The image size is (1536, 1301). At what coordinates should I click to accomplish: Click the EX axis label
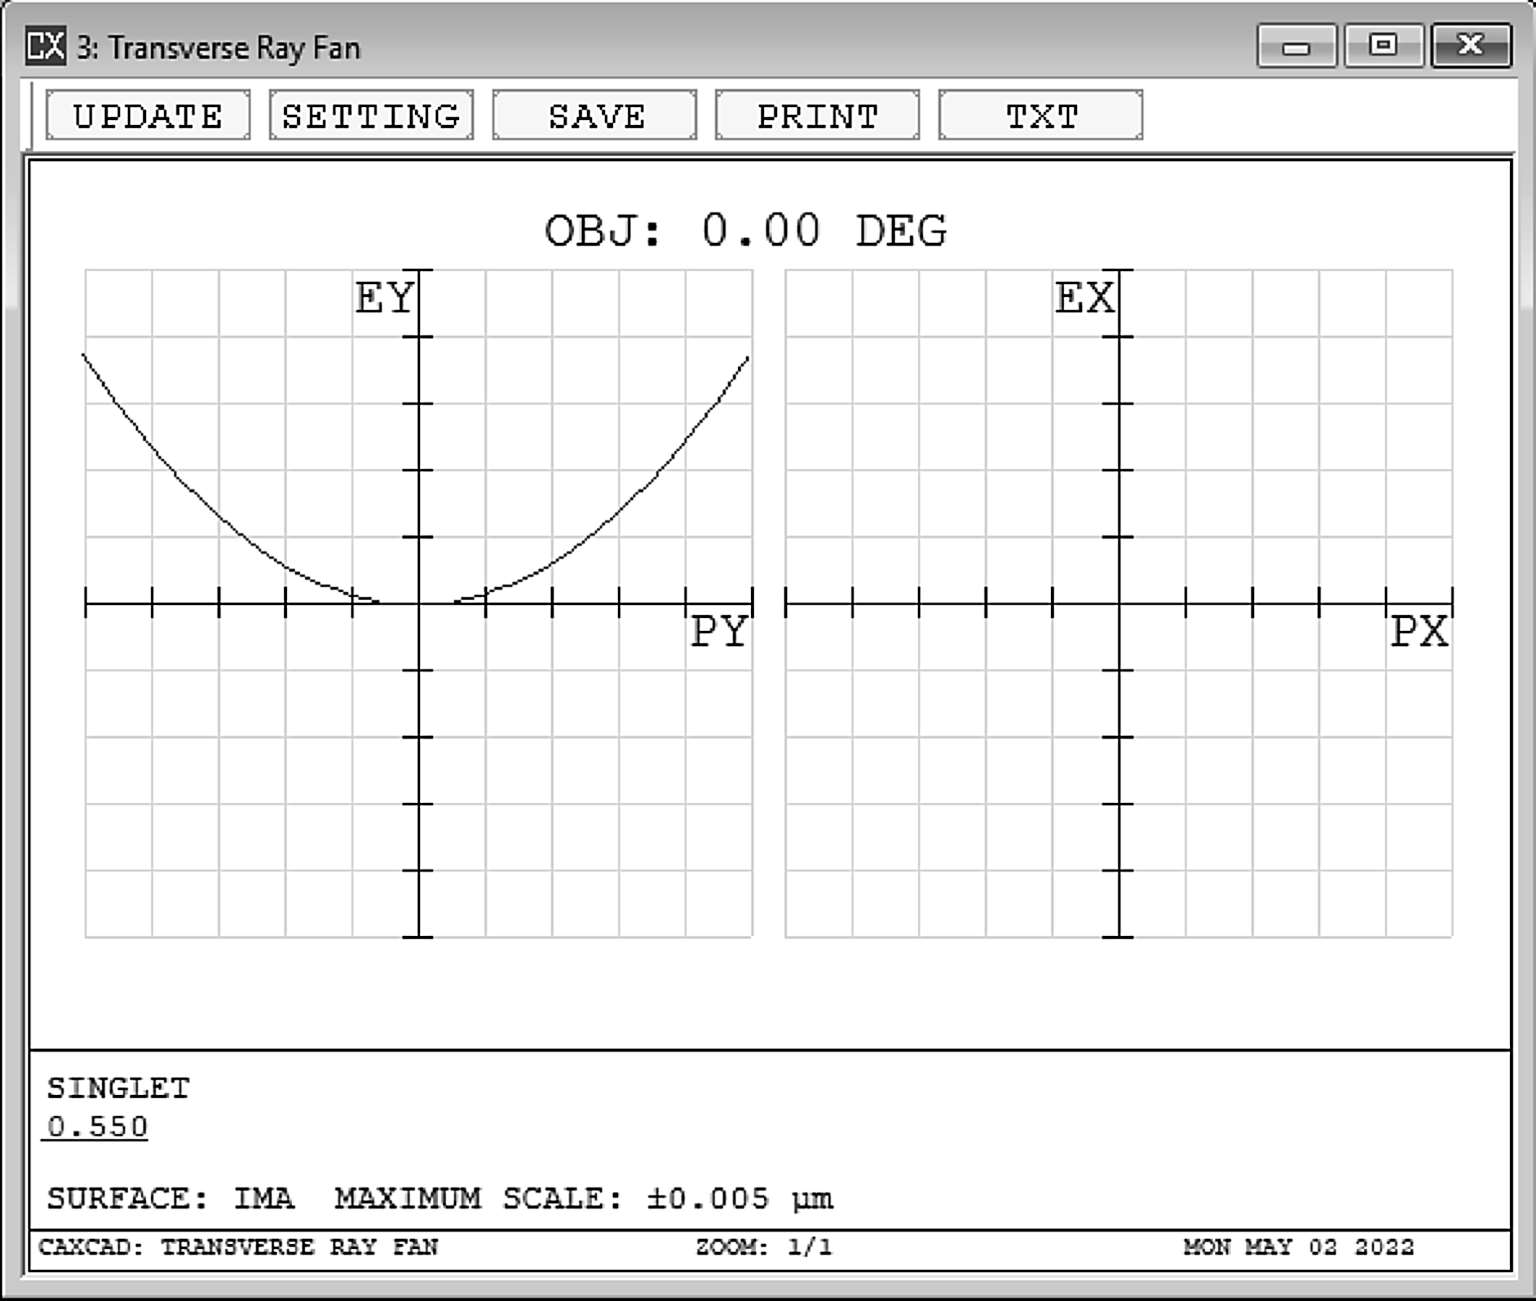[1084, 298]
